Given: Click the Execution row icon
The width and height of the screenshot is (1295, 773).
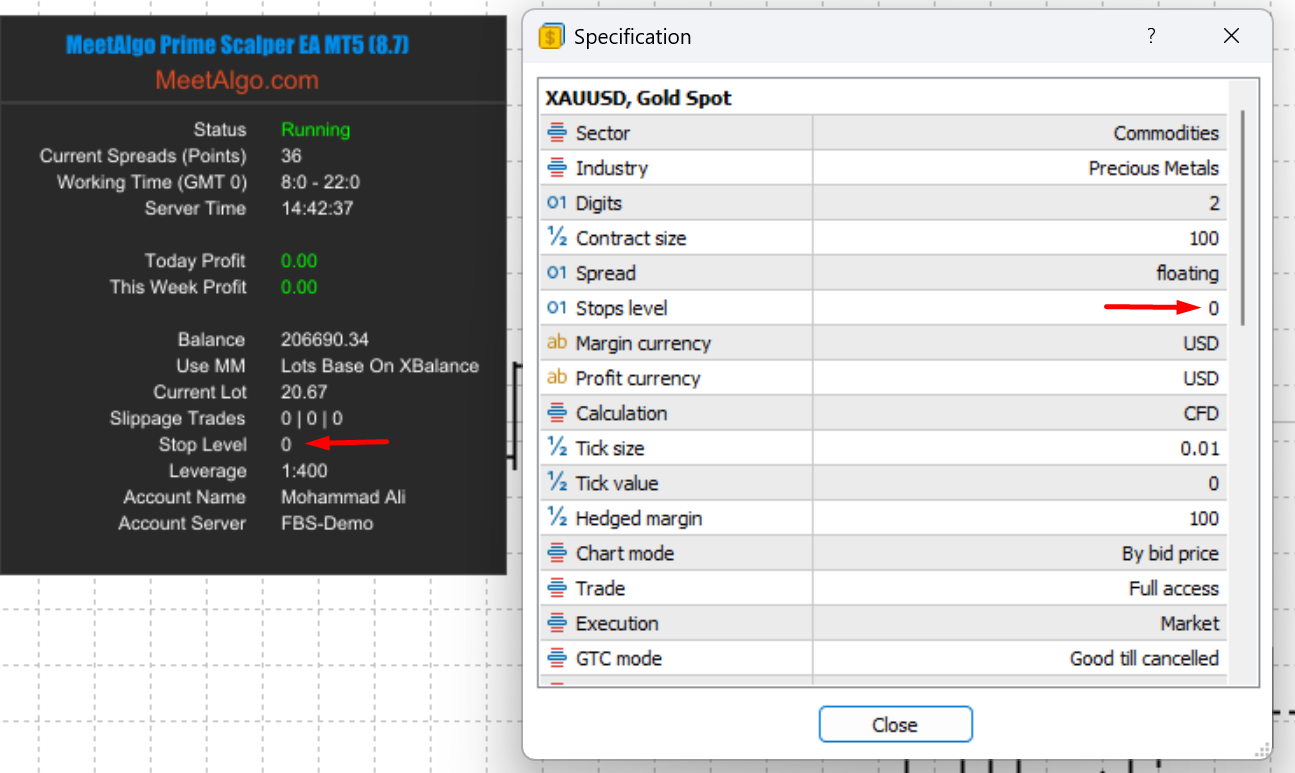Looking at the screenshot, I should click(557, 623).
